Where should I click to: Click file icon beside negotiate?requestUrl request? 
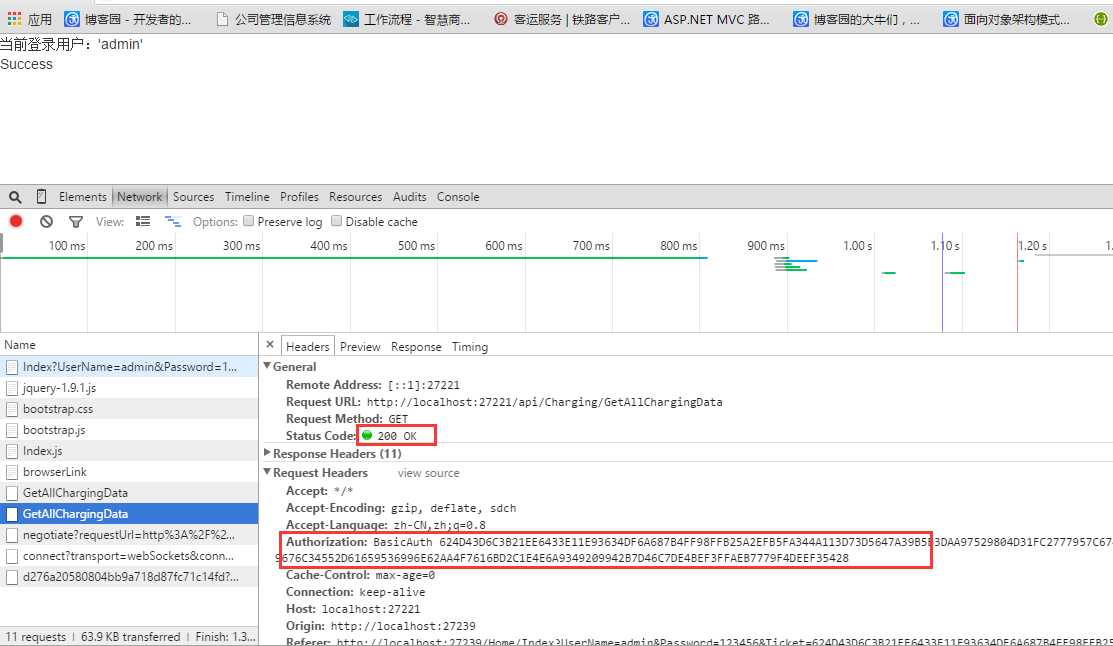point(11,535)
